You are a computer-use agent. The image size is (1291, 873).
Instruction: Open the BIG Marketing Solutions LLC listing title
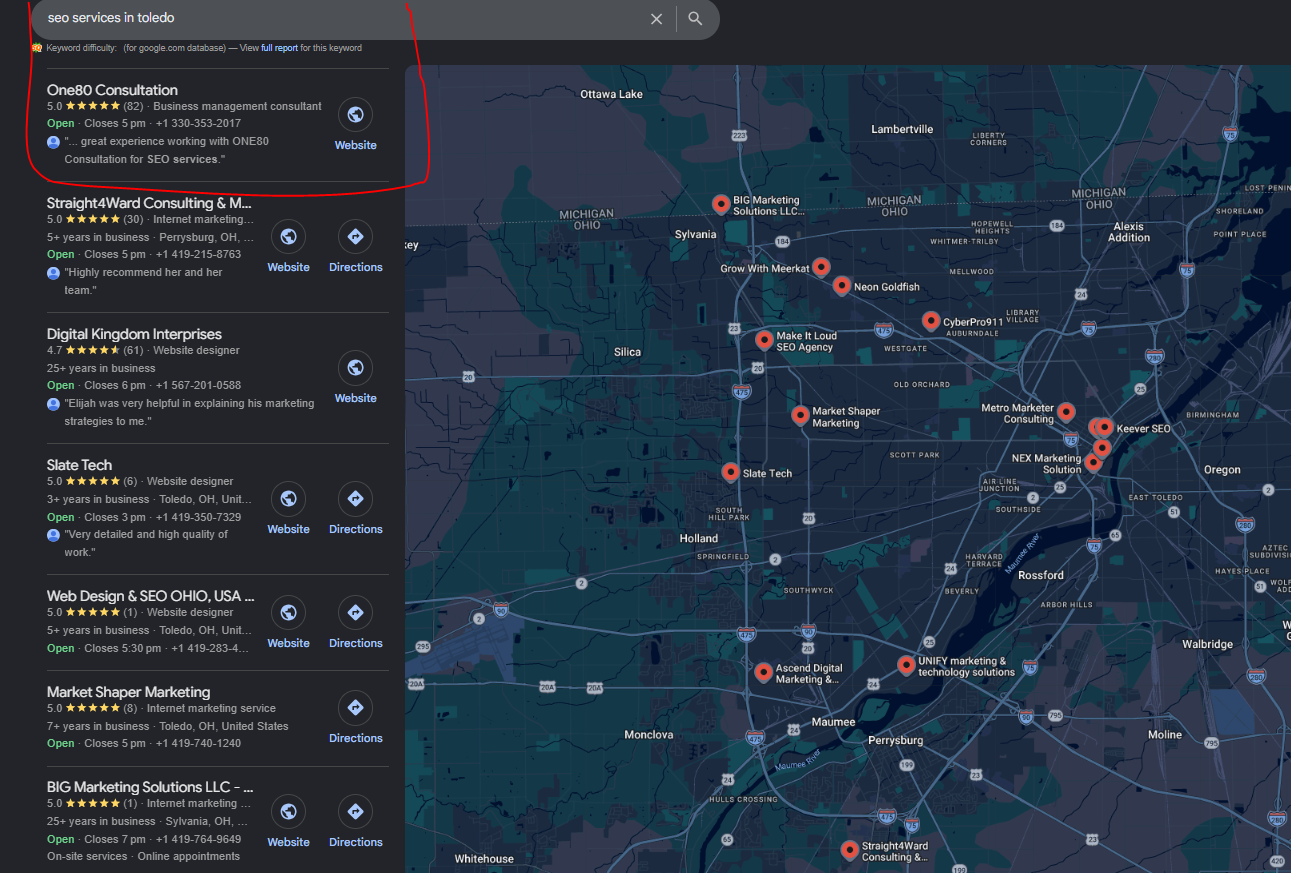[x=150, y=787]
